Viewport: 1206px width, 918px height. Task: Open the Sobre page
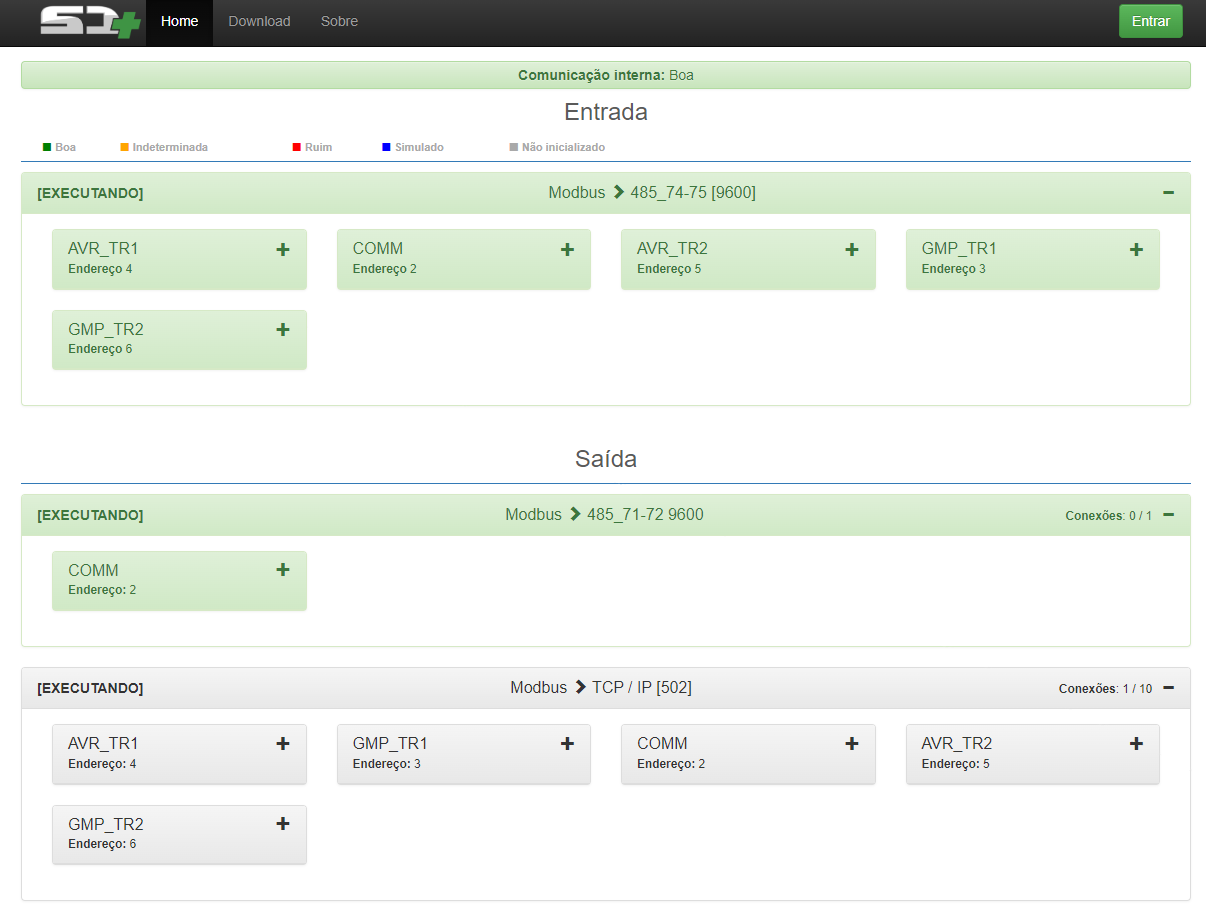point(339,22)
